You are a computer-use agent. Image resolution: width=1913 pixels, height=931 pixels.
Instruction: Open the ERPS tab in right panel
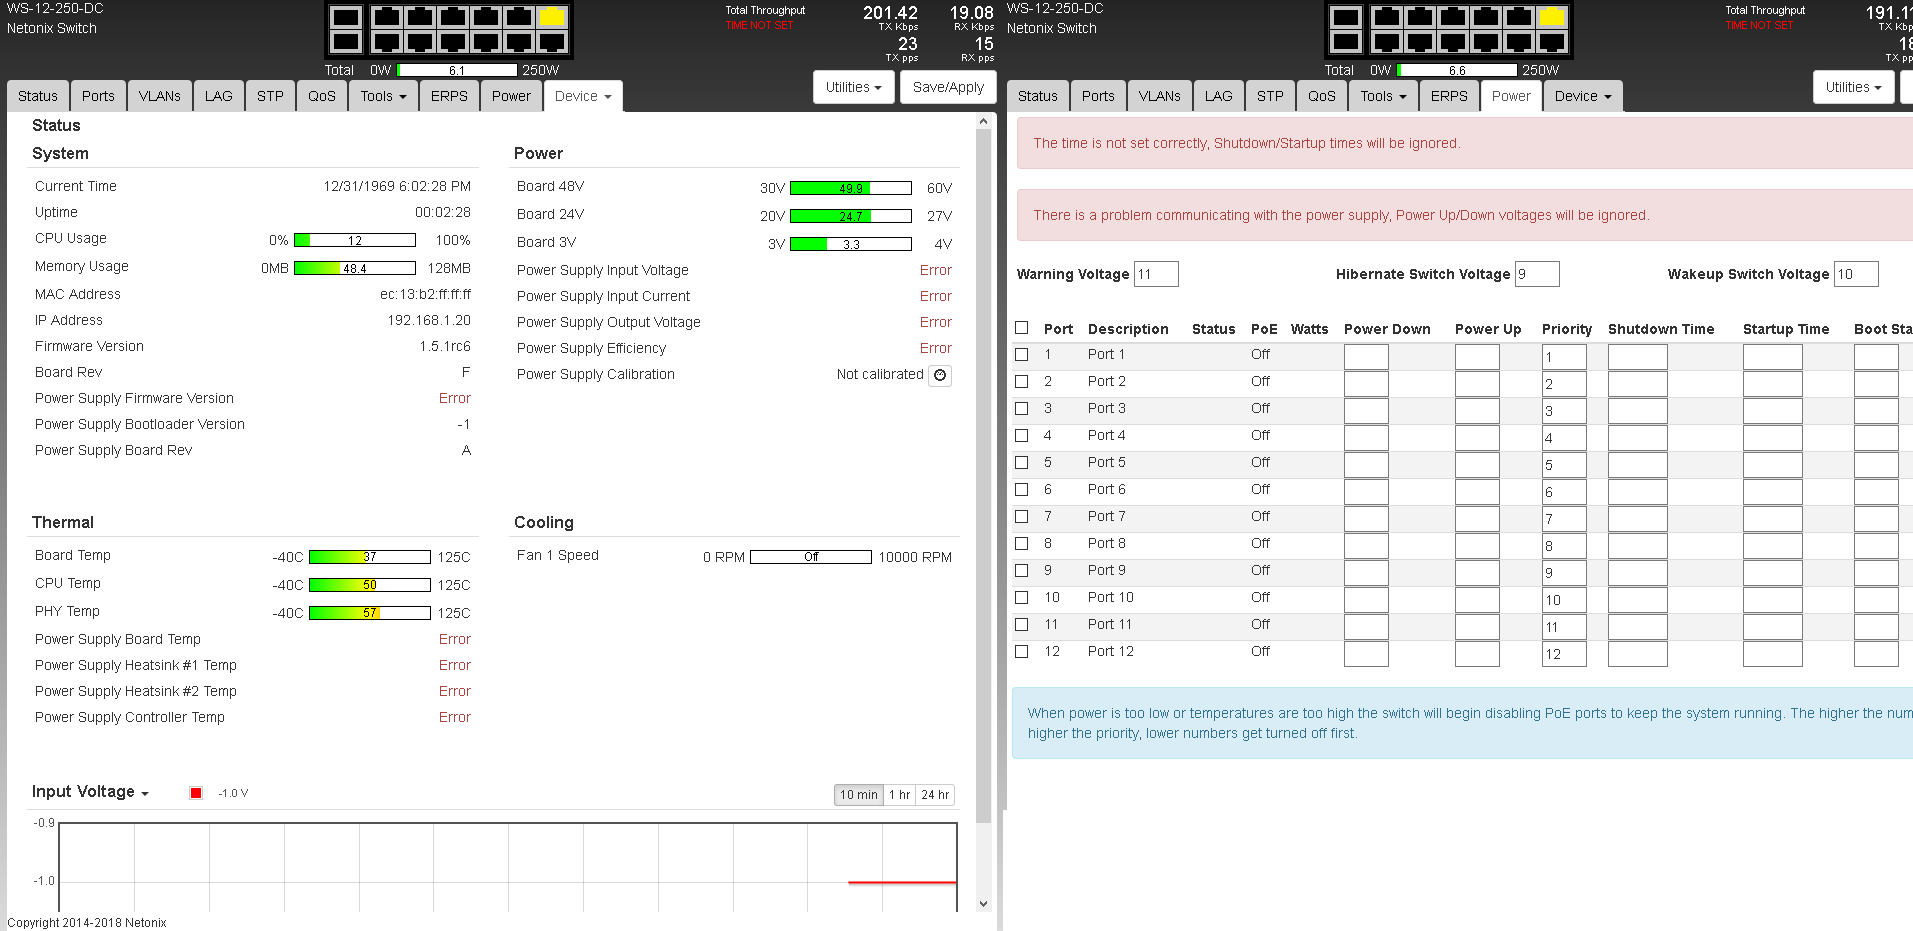click(1448, 96)
